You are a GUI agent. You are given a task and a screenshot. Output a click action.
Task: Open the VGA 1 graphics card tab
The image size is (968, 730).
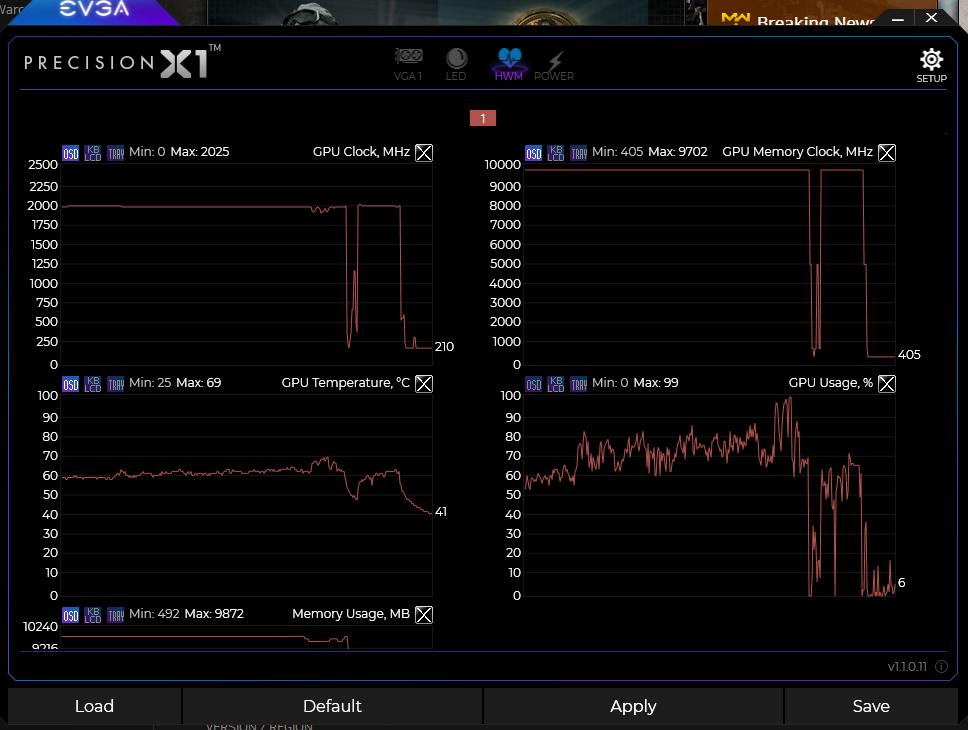408,64
